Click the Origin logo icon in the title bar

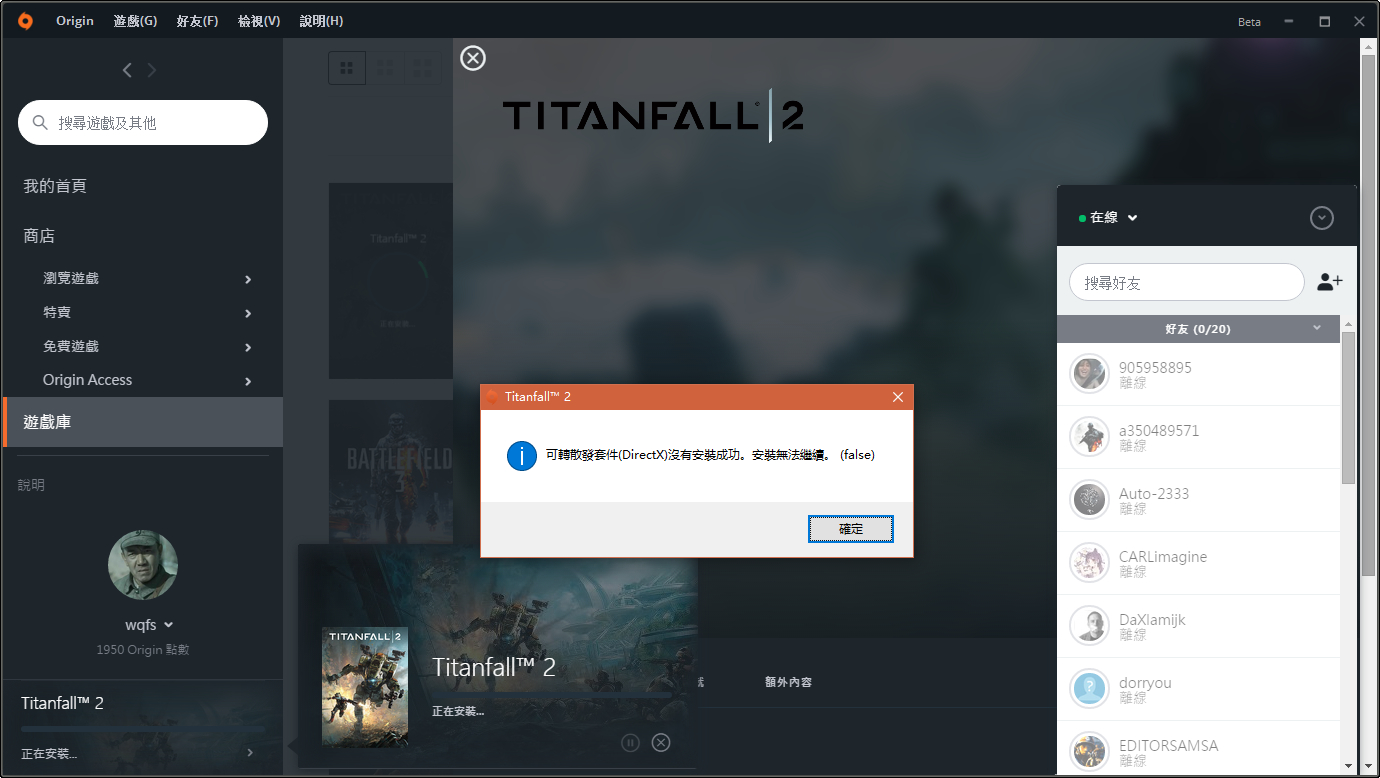coord(25,21)
